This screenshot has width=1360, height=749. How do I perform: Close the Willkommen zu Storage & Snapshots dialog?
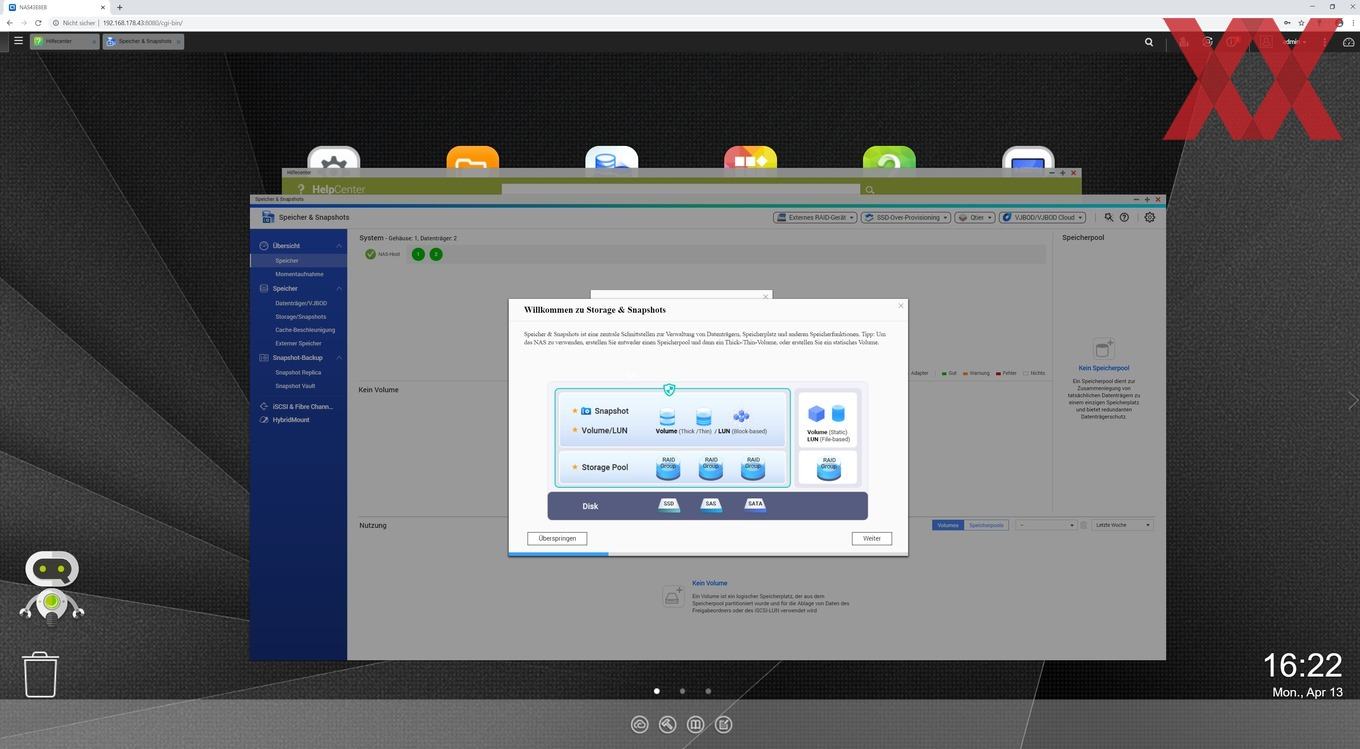[x=900, y=306]
